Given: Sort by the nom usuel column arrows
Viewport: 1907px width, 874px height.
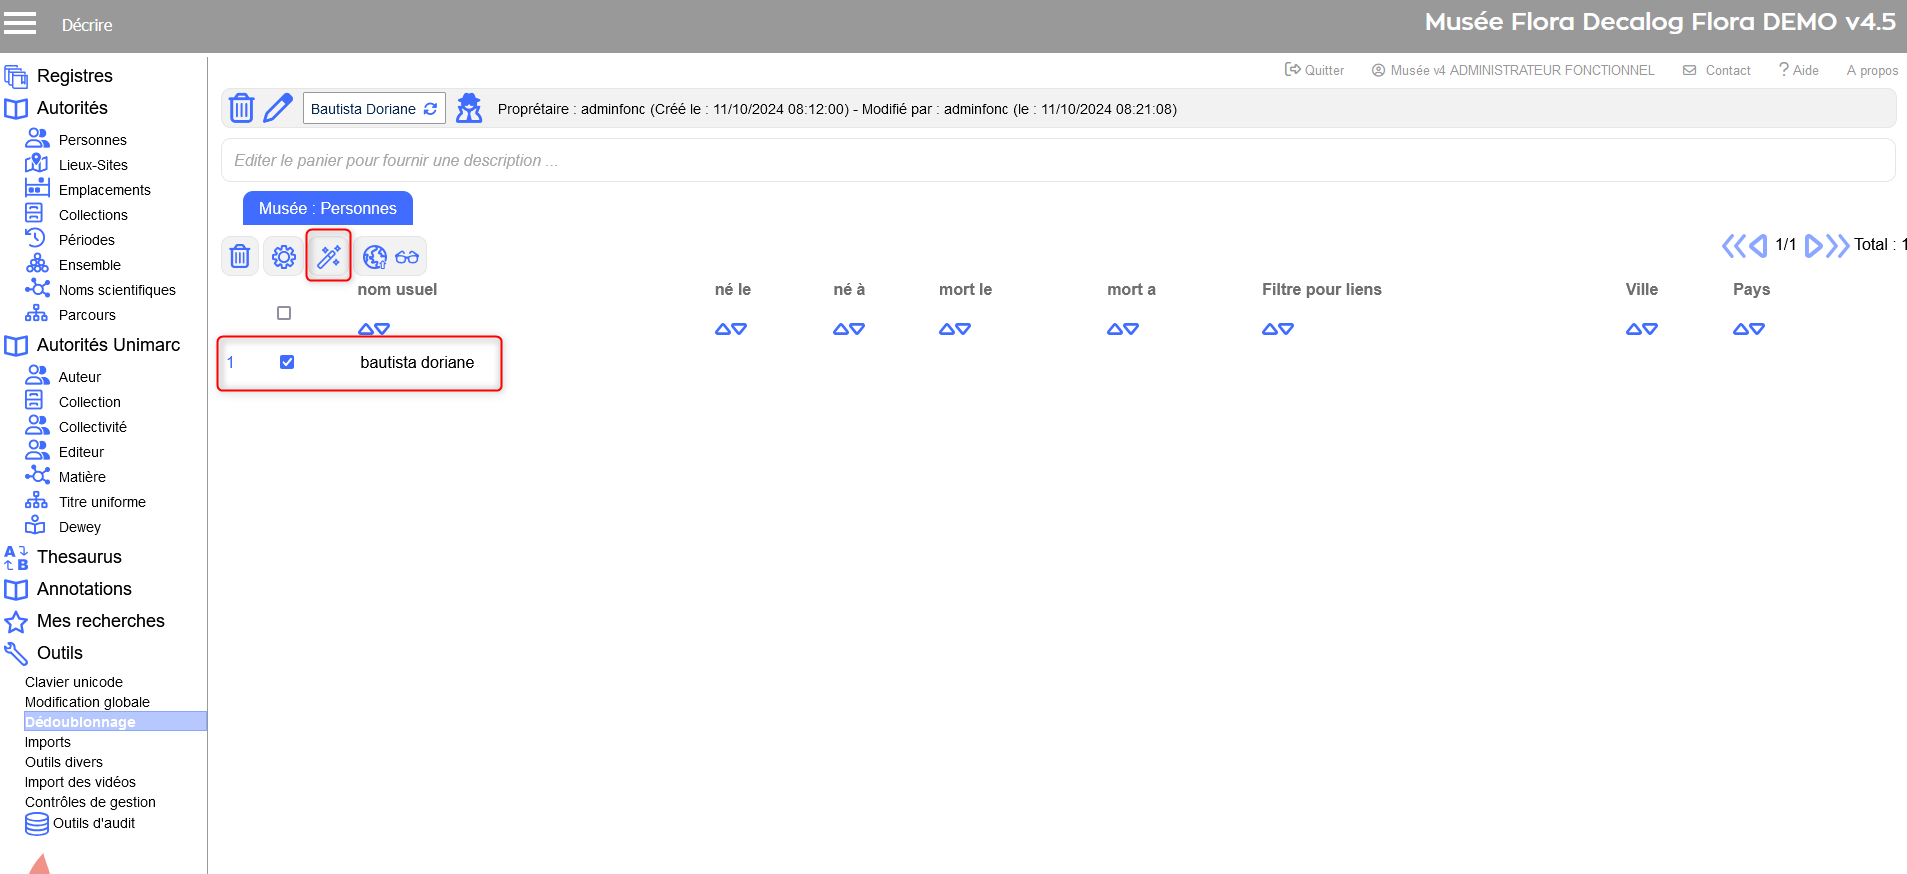Looking at the screenshot, I should point(374,329).
